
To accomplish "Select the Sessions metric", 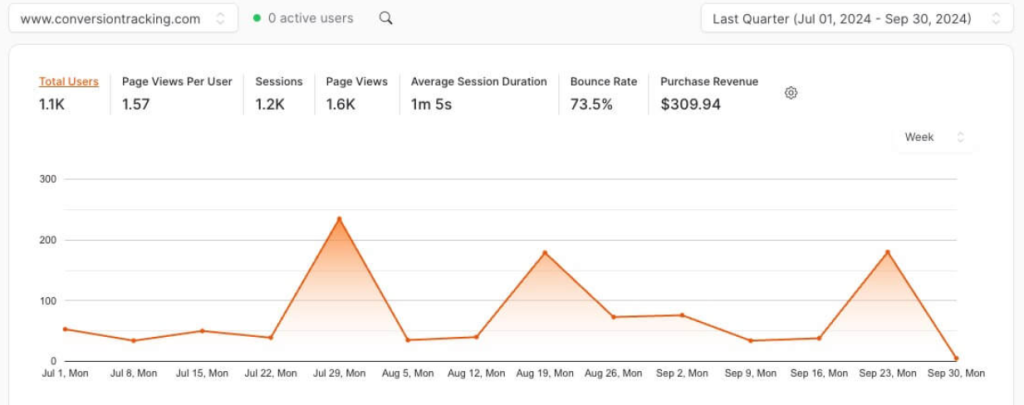I will (279, 82).
